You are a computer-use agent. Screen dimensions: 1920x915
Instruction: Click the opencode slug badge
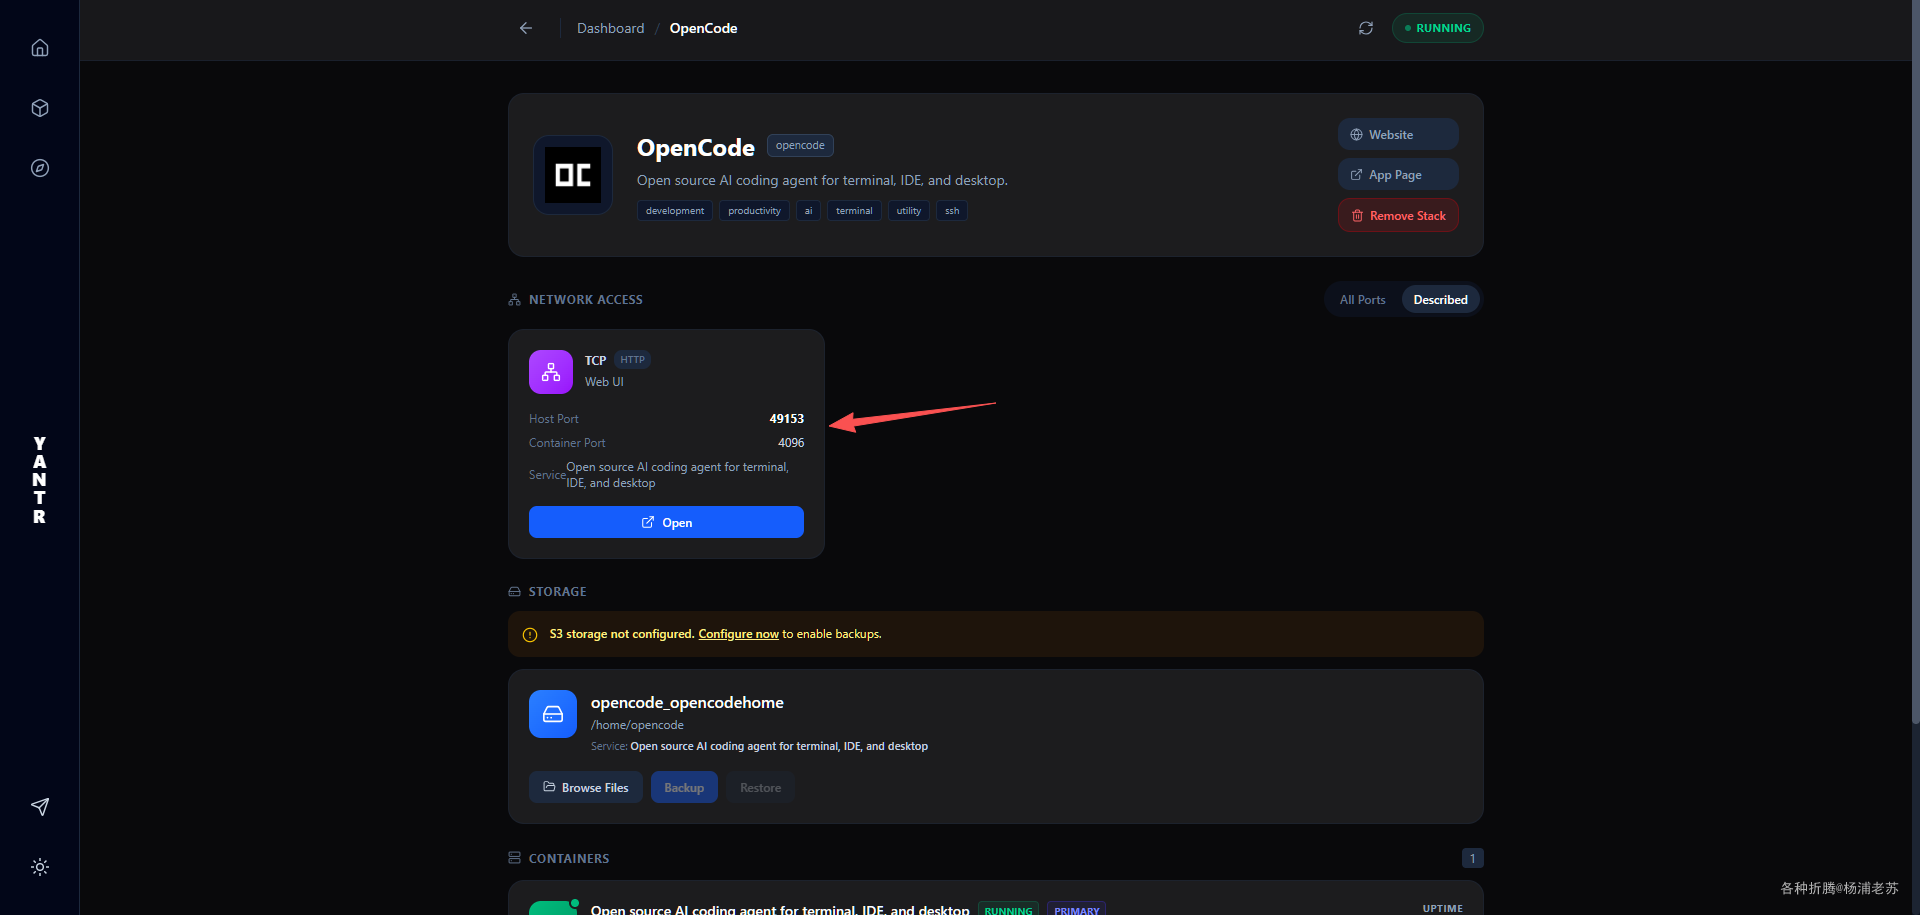(x=800, y=145)
